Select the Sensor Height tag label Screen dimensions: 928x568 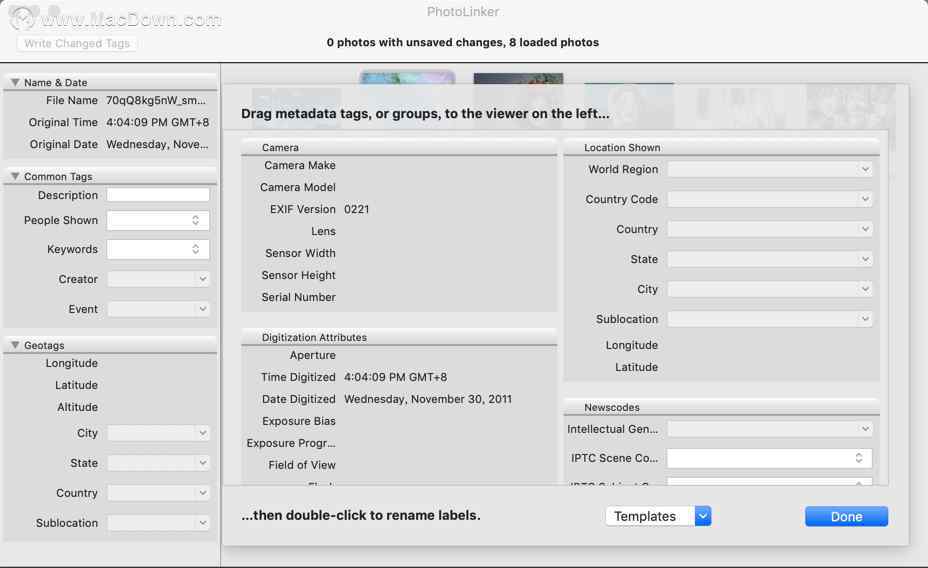[x=298, y=275]
